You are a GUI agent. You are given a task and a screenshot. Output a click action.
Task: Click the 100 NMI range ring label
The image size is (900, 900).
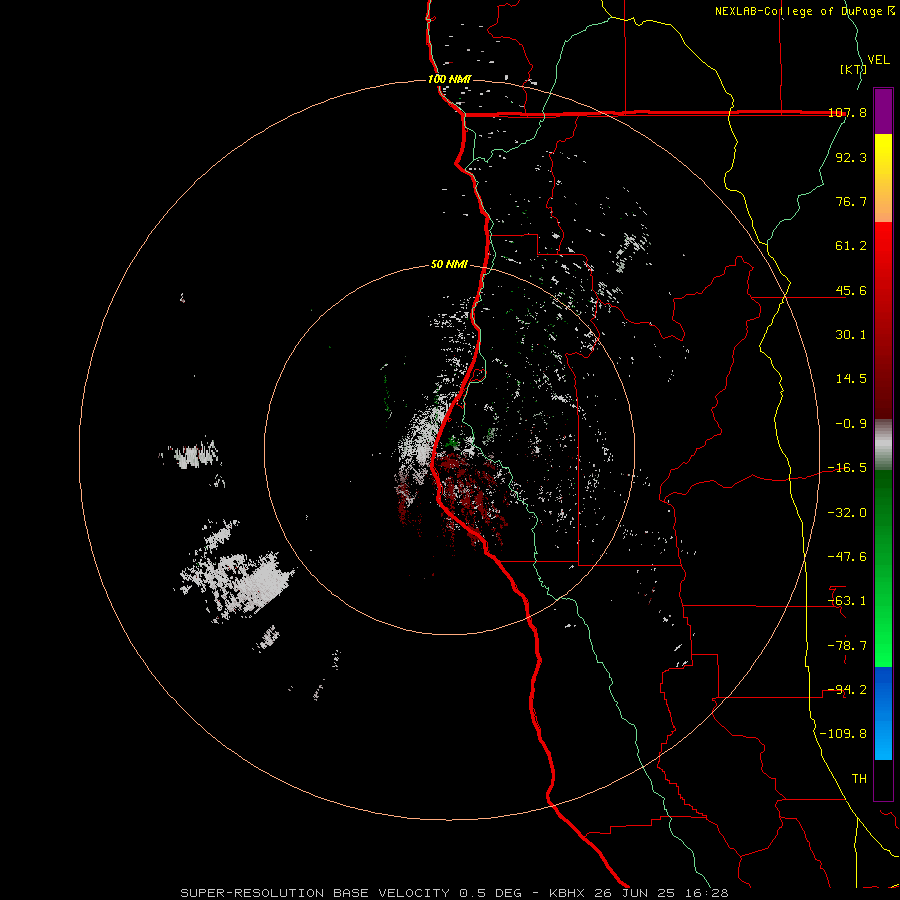[449, 79]
